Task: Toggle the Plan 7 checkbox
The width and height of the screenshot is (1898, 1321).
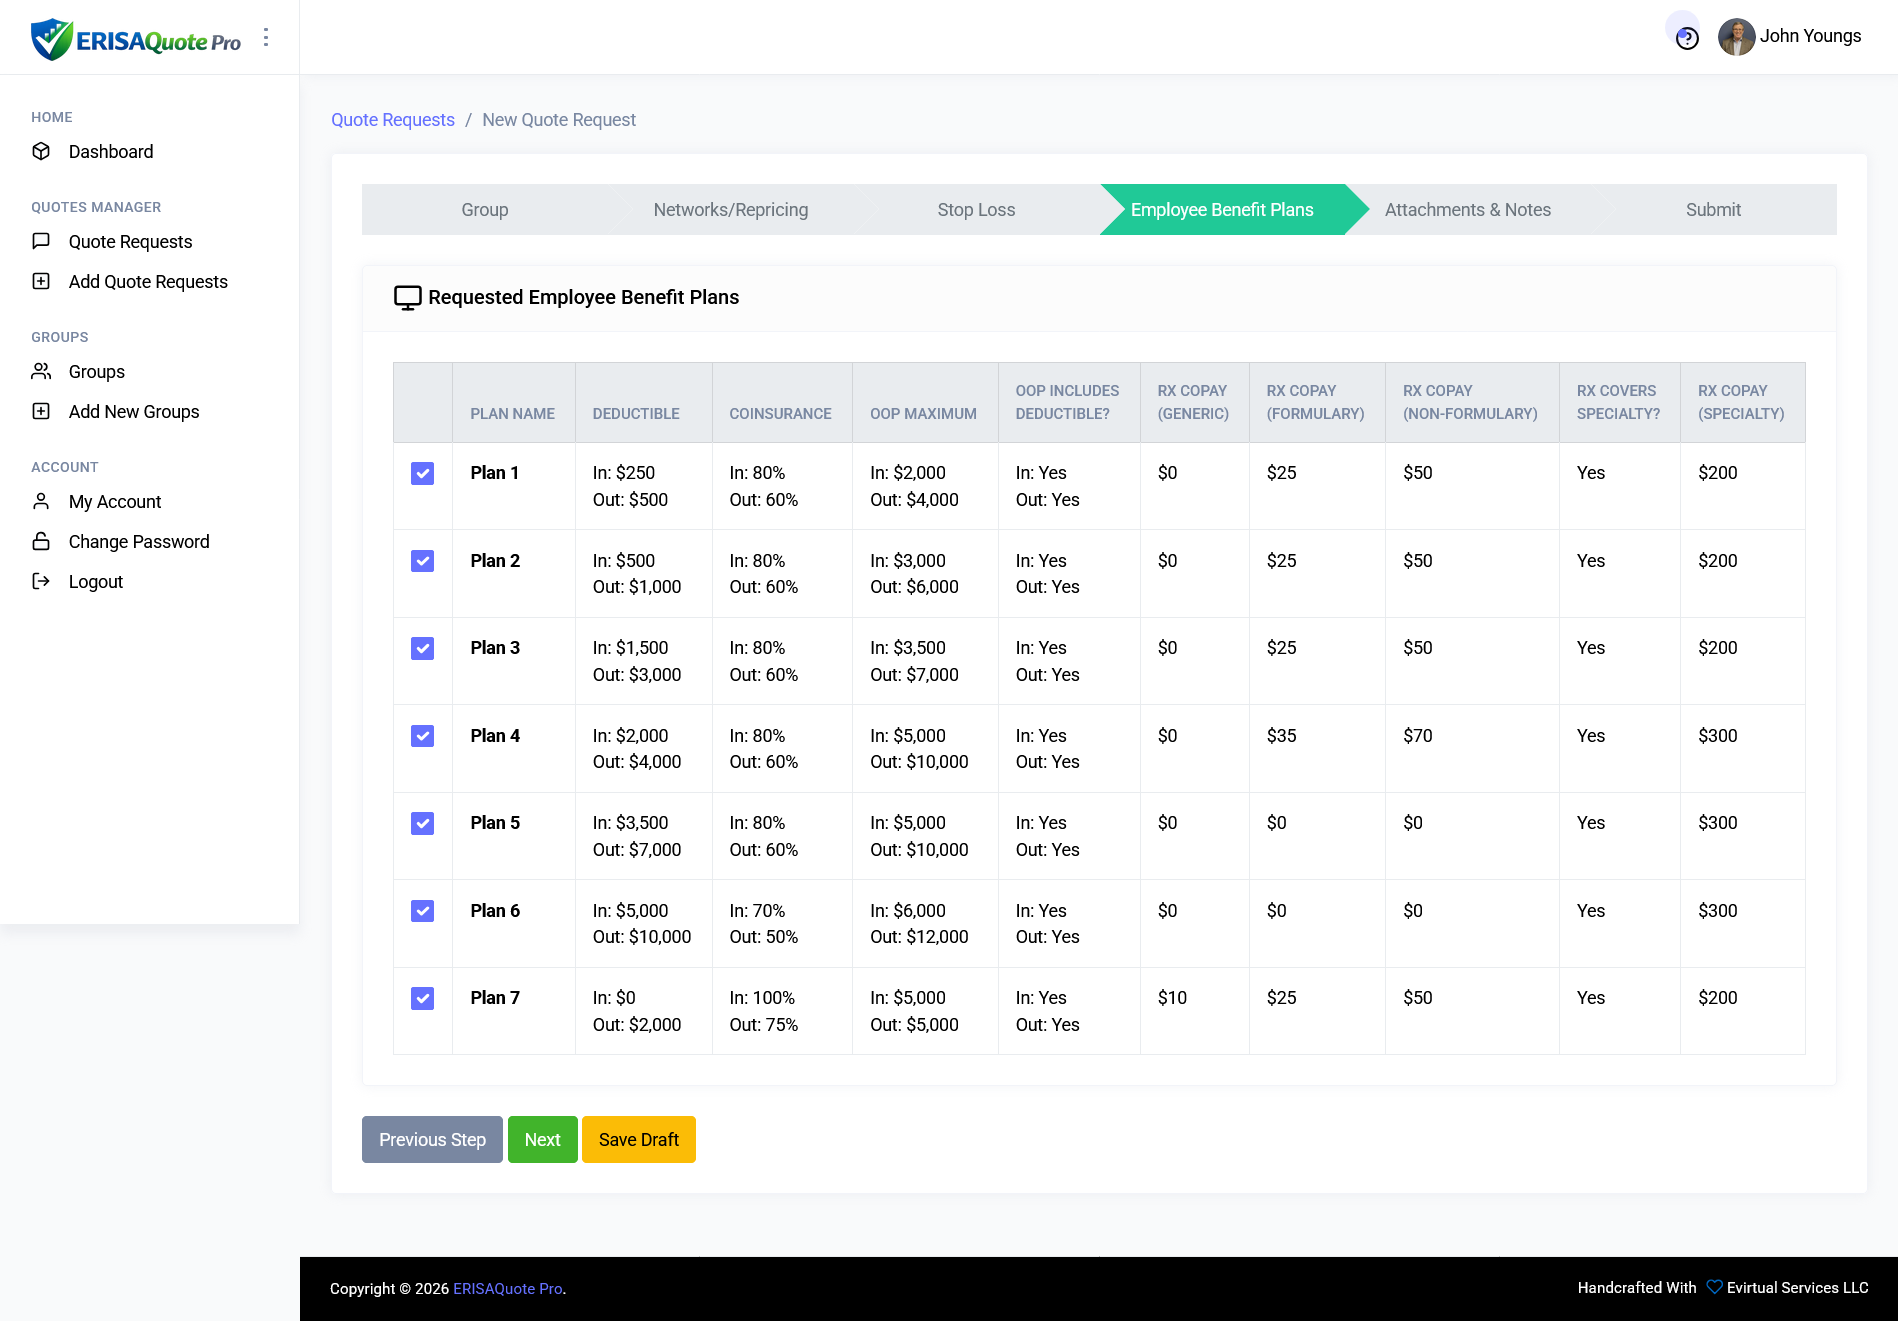Action: click(422, 998)
